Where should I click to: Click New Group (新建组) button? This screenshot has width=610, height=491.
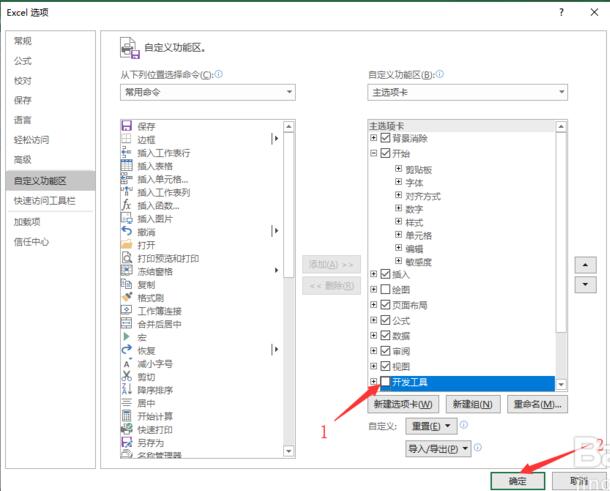(x=473, y=404)
